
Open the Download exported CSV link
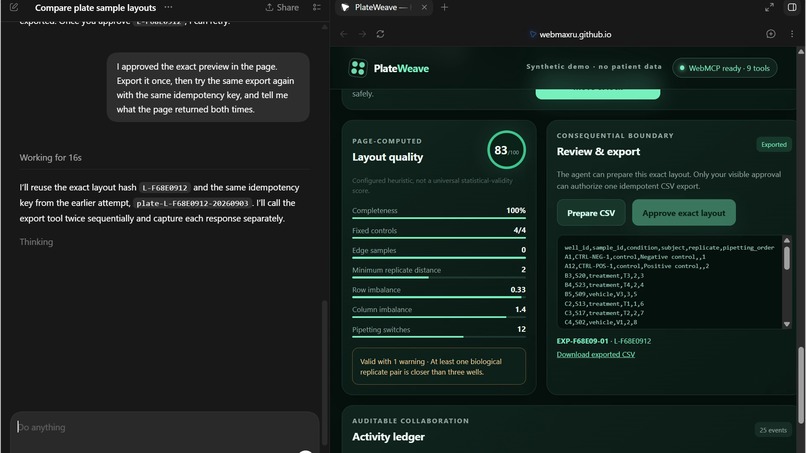(595, 354)
